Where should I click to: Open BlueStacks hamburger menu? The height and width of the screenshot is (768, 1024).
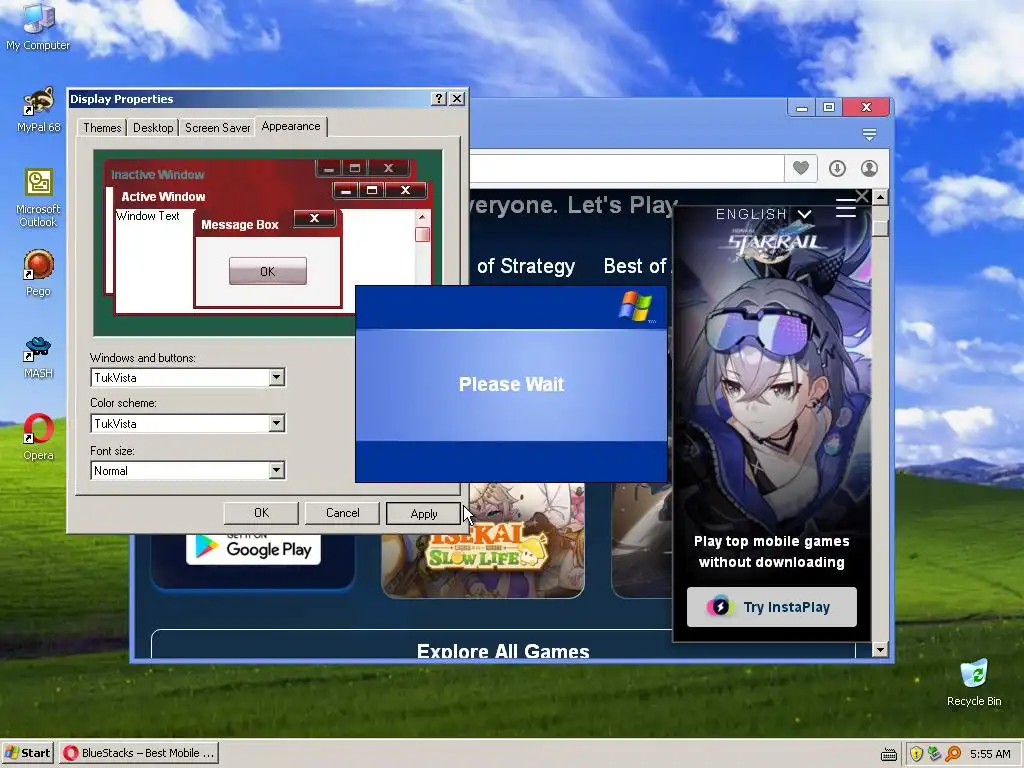tap(845, 208)
